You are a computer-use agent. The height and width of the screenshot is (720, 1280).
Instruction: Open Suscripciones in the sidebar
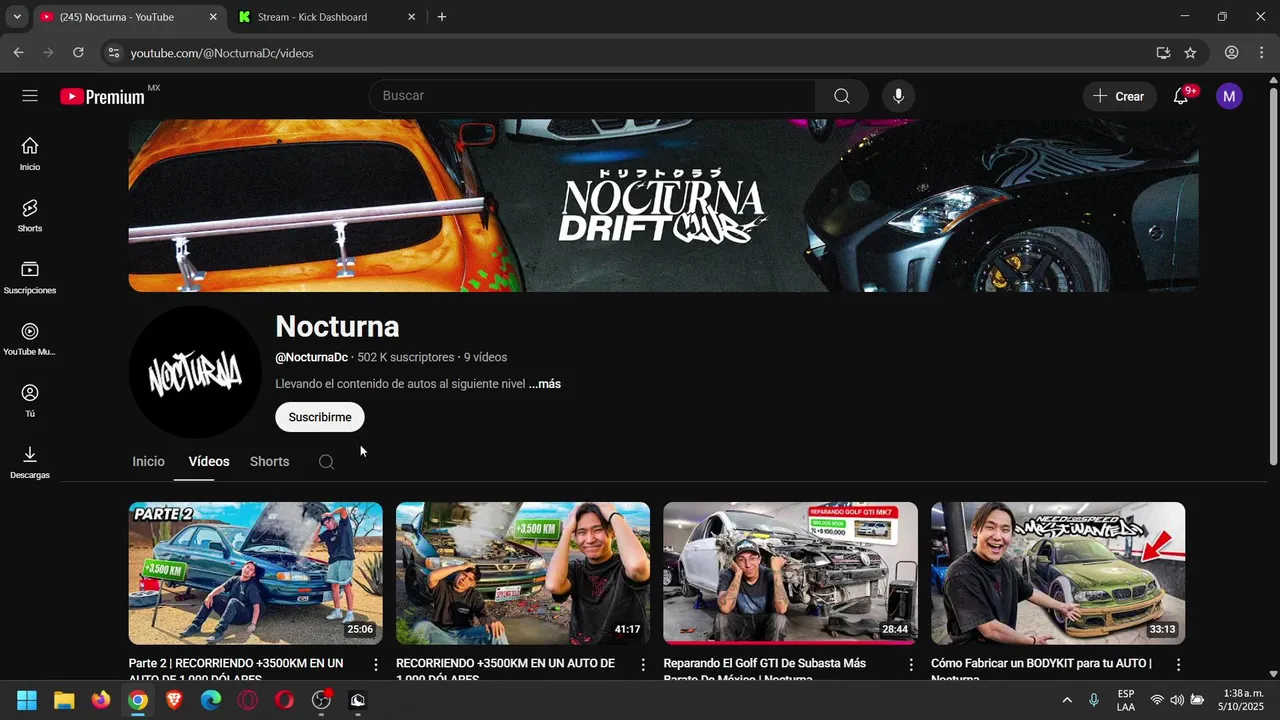(x=30, y=277)
